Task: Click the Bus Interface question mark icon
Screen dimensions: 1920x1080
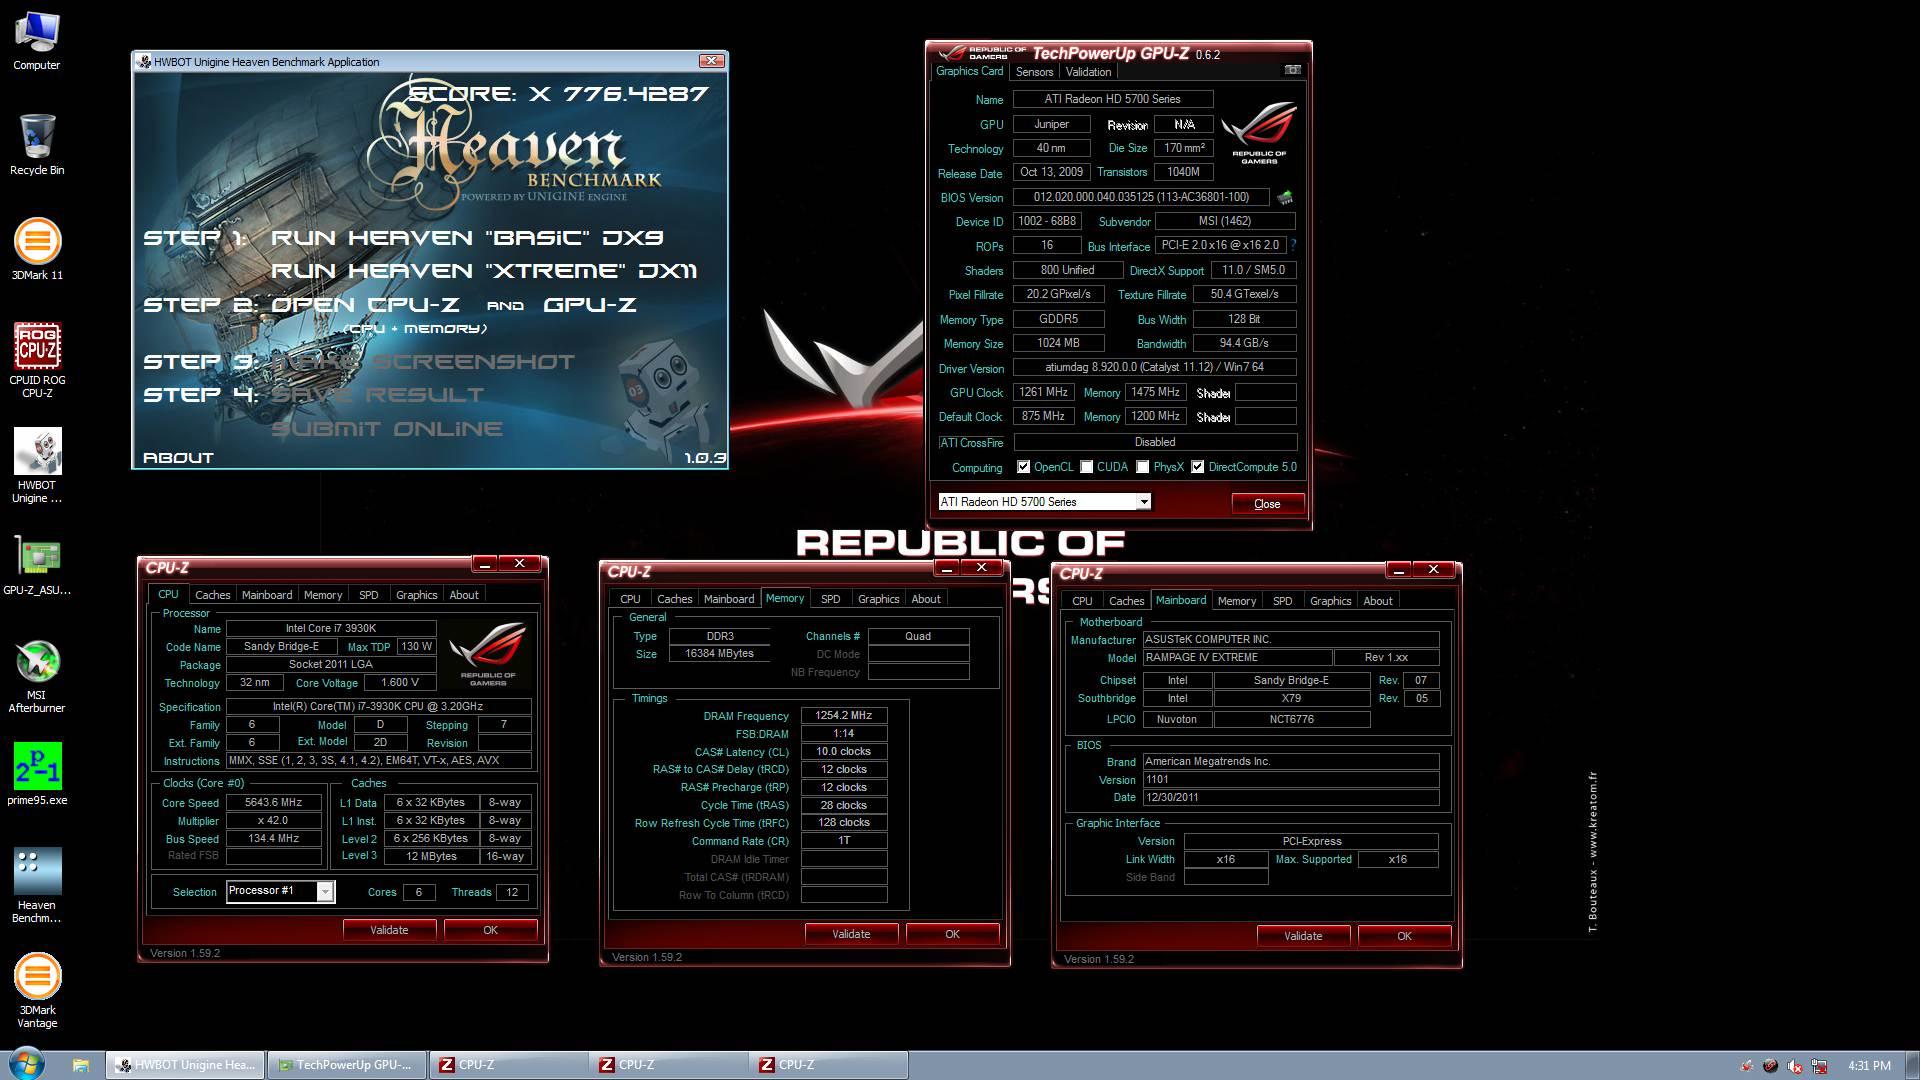Action: click(1293, 245)
